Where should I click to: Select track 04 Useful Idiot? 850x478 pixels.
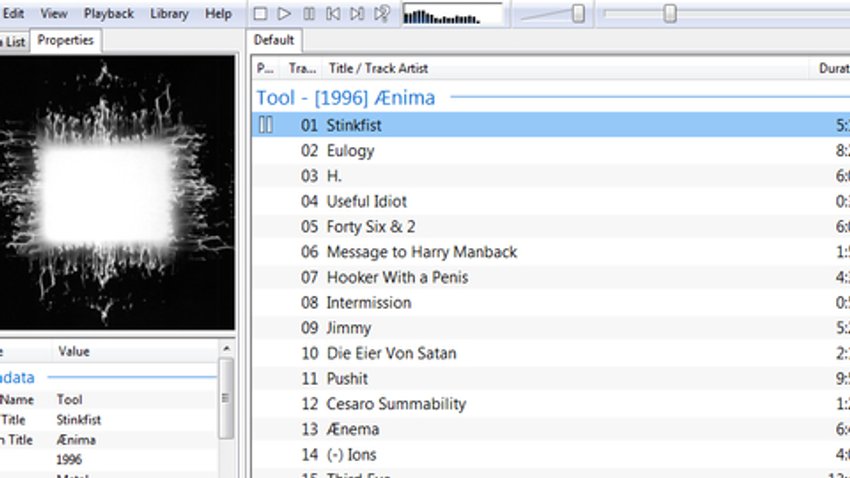[551, 201]
